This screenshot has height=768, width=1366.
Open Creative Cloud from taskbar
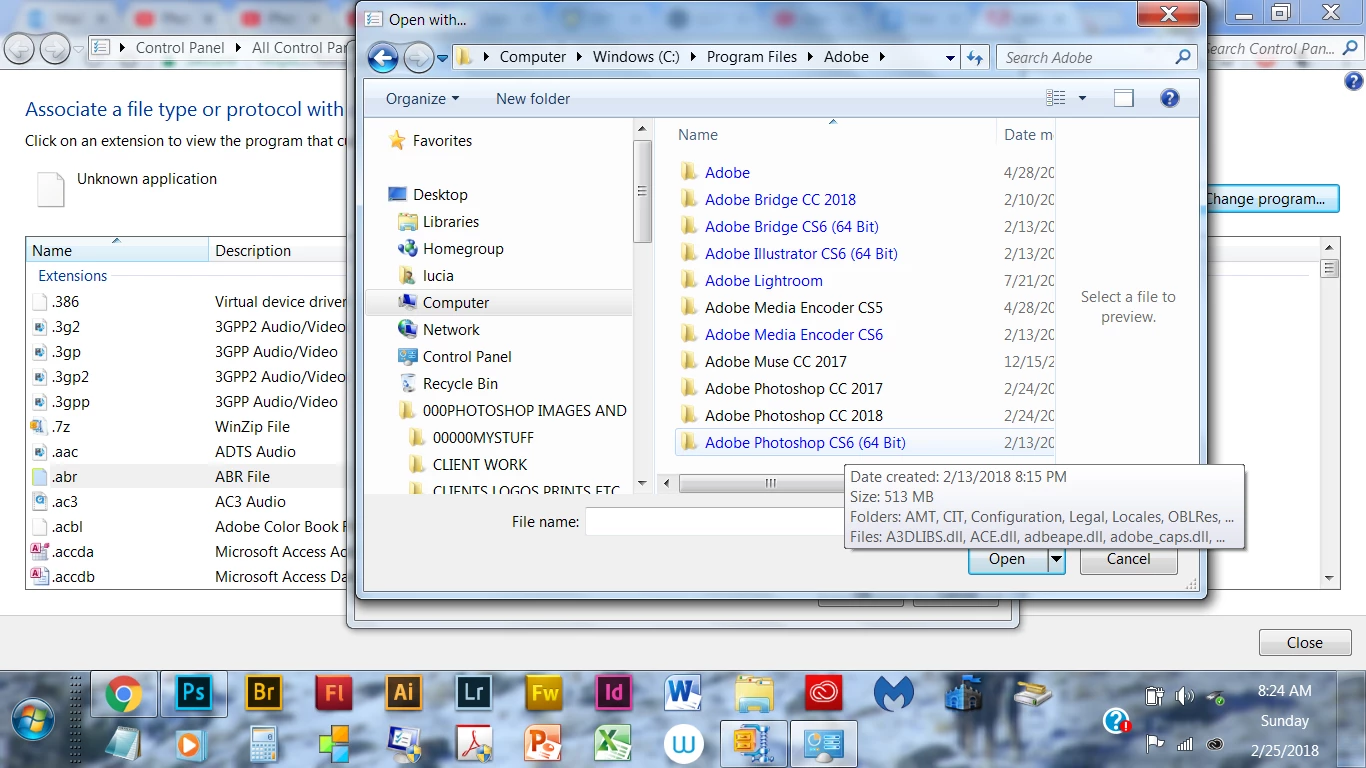coord(824,693)
